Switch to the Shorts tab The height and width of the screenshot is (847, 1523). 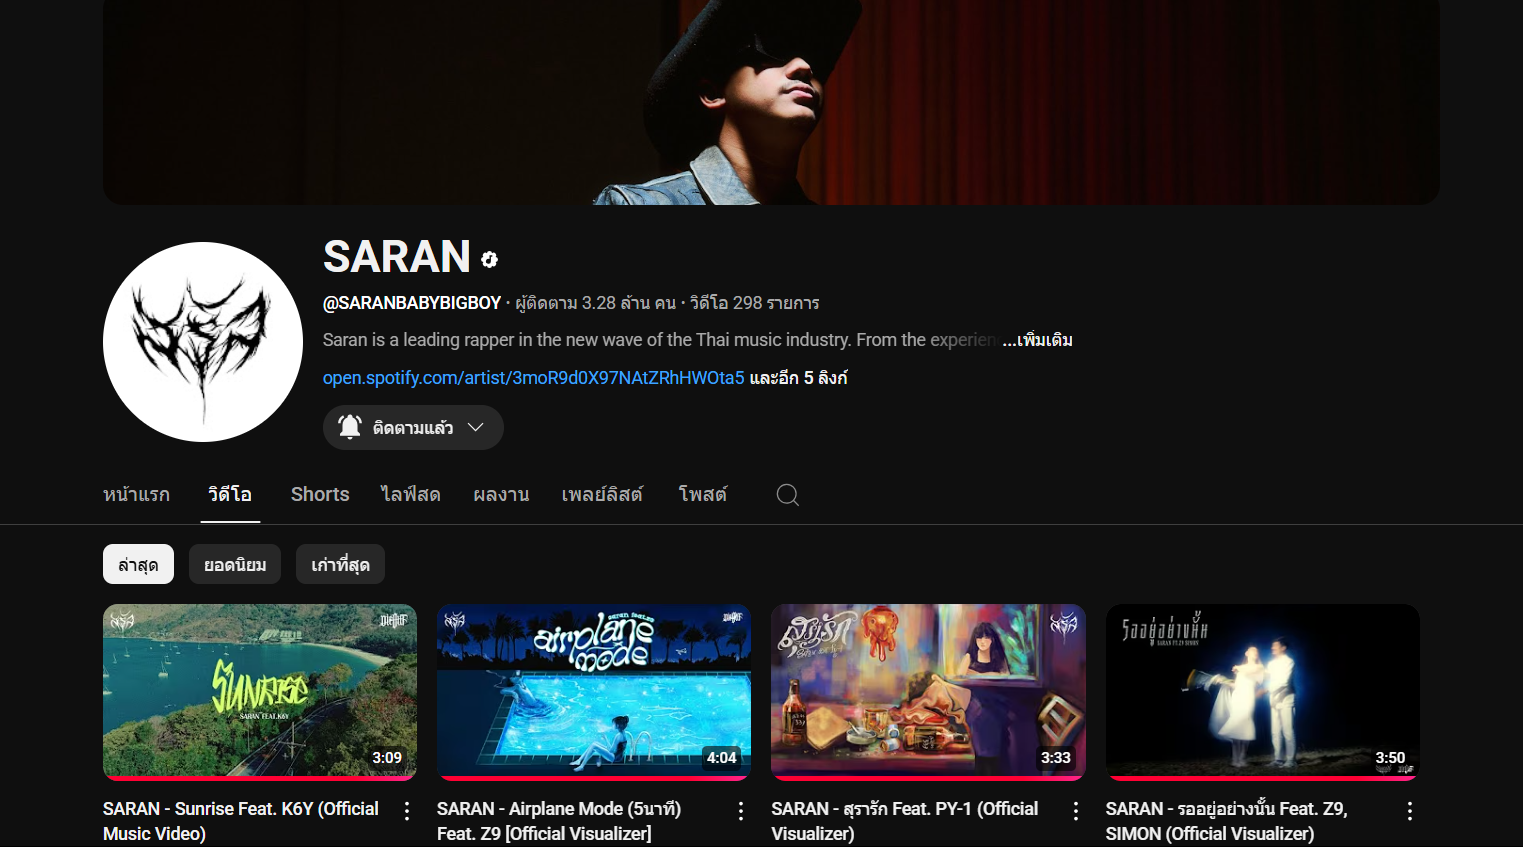coord(320,495)
